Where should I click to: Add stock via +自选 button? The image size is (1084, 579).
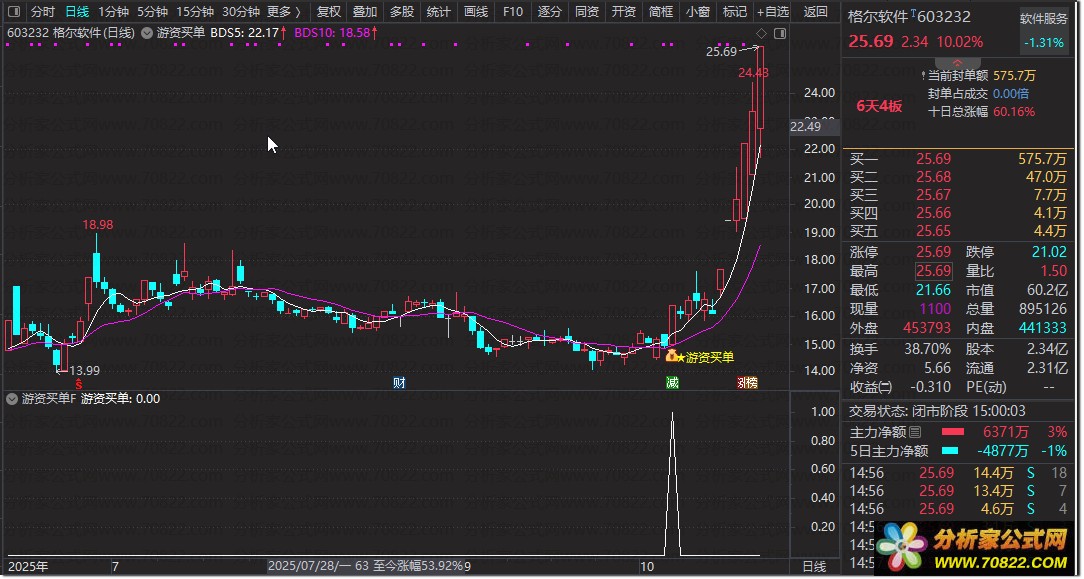point(772,12)
